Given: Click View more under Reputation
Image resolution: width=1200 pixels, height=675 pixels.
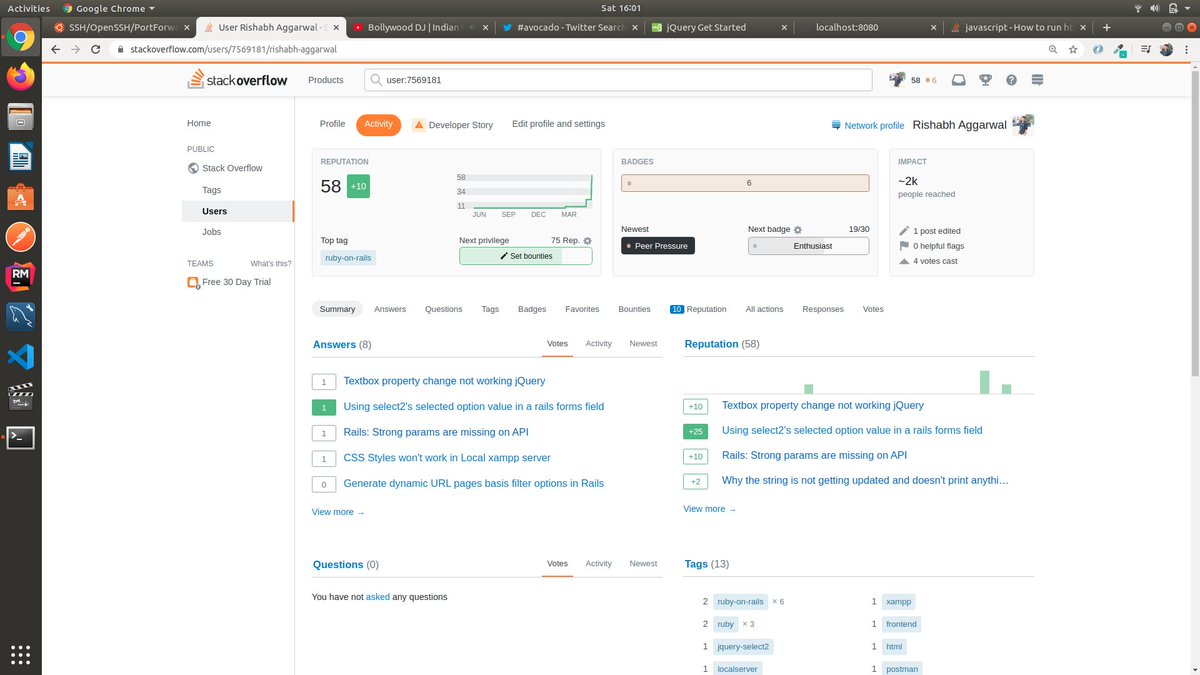Looking at the screenshot, I should point(709,509).
